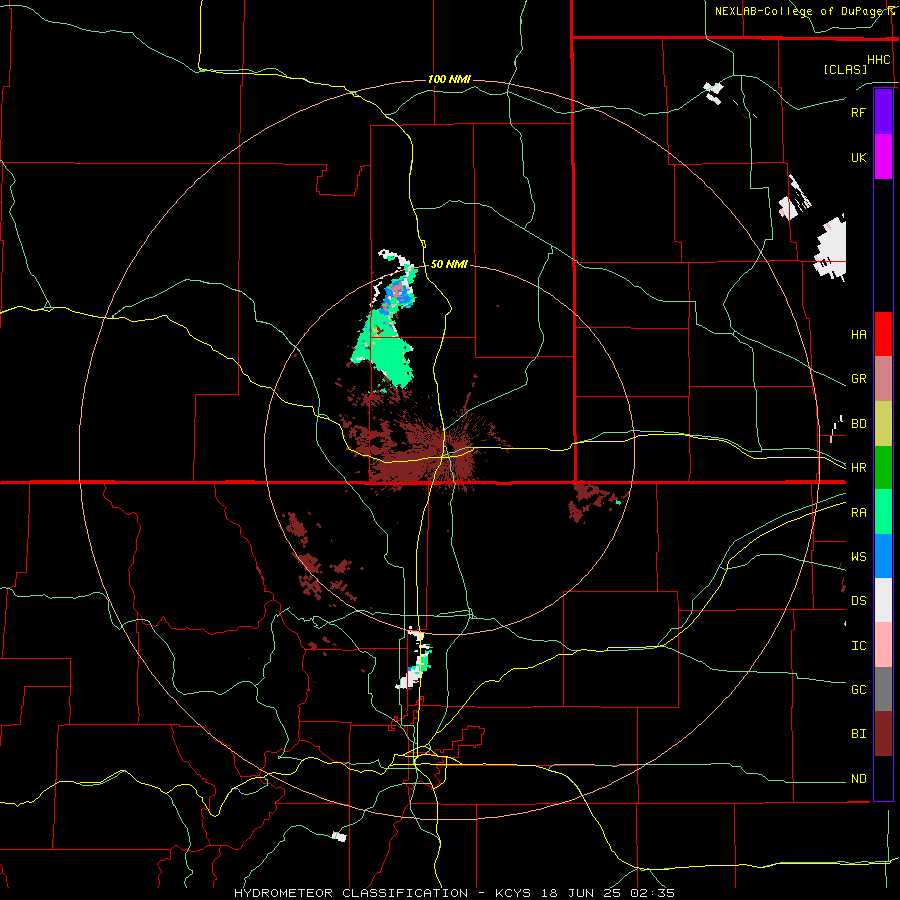Image resolution: width=900 pixels, height=900 pixels.
Task: Click the small storm cell south of 50 NMI ring
Action: pyautogui.click(x=416, y=659)
